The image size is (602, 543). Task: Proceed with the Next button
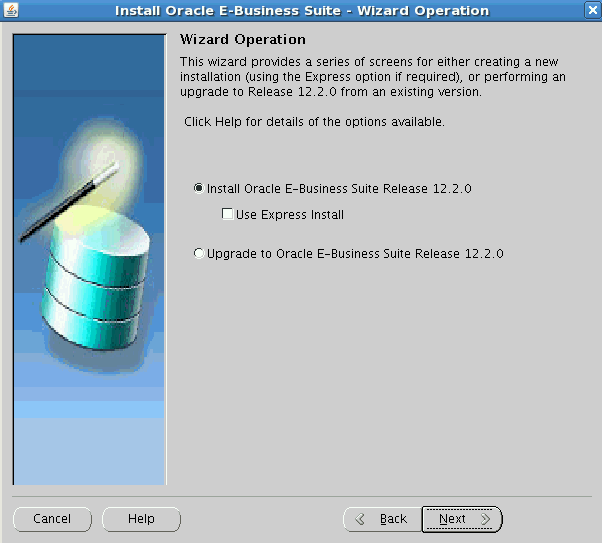click(x=462, y=519)
